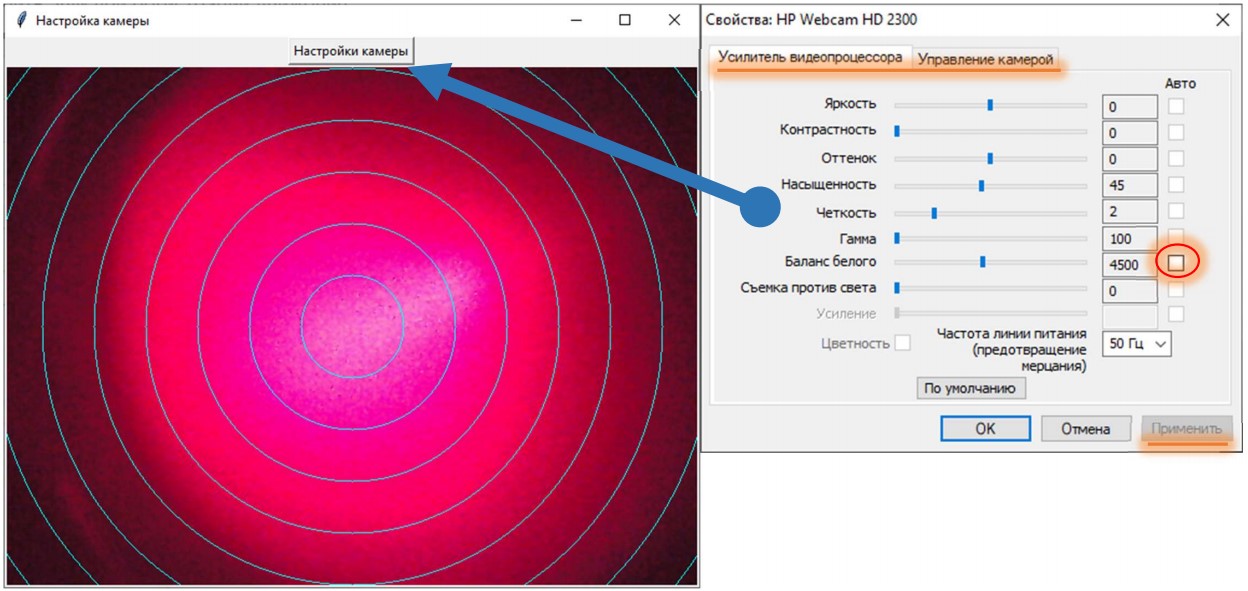Image resolution: width=1248 pixels, height=591 pixels.
Task: Toggle the Цветность checkbox
Action: coord(903,343)
